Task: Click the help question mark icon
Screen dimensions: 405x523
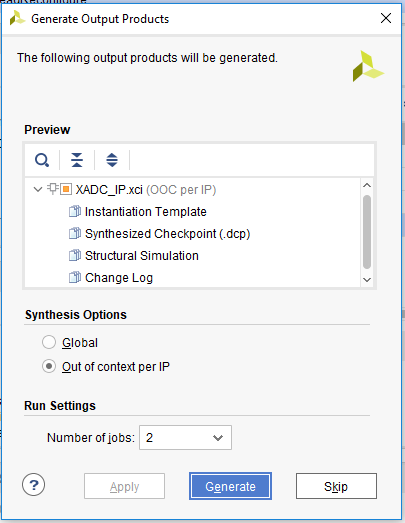Action: coord(33,485)
